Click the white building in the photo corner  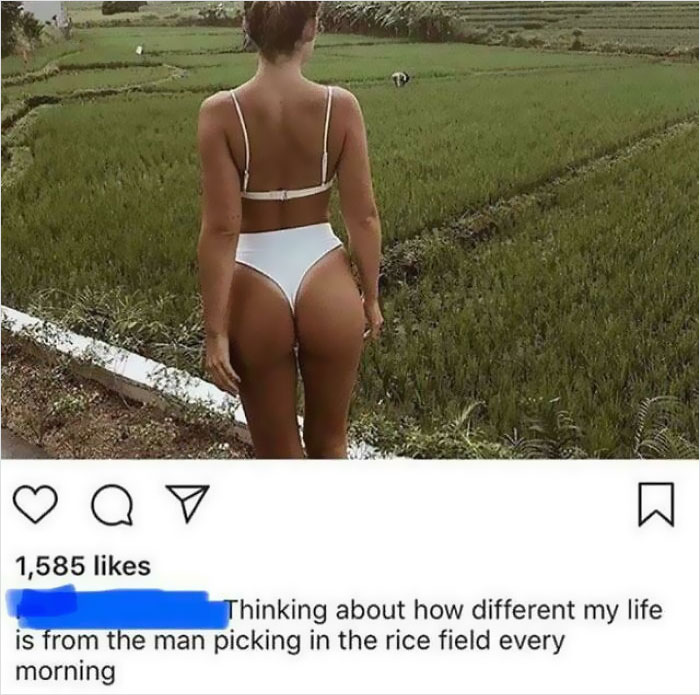(45, 11)
